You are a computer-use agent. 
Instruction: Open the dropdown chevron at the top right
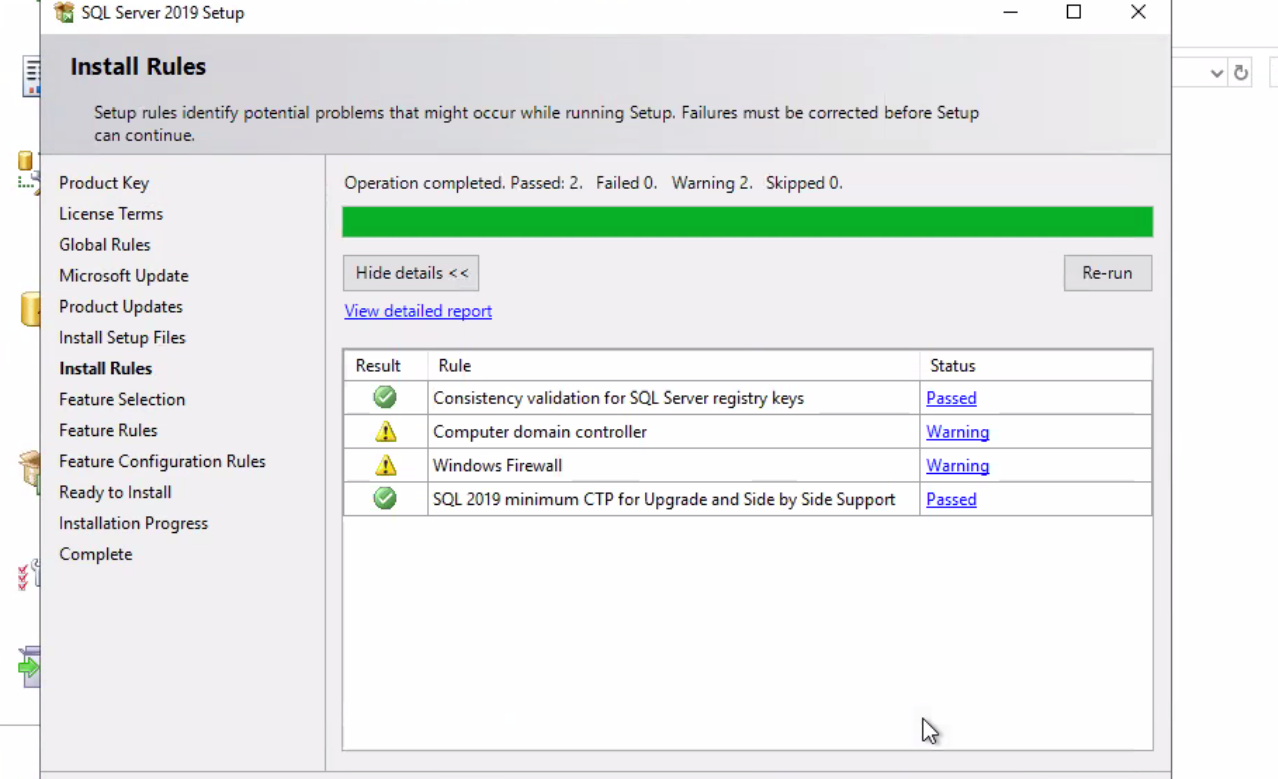(x=1216, y=72)
